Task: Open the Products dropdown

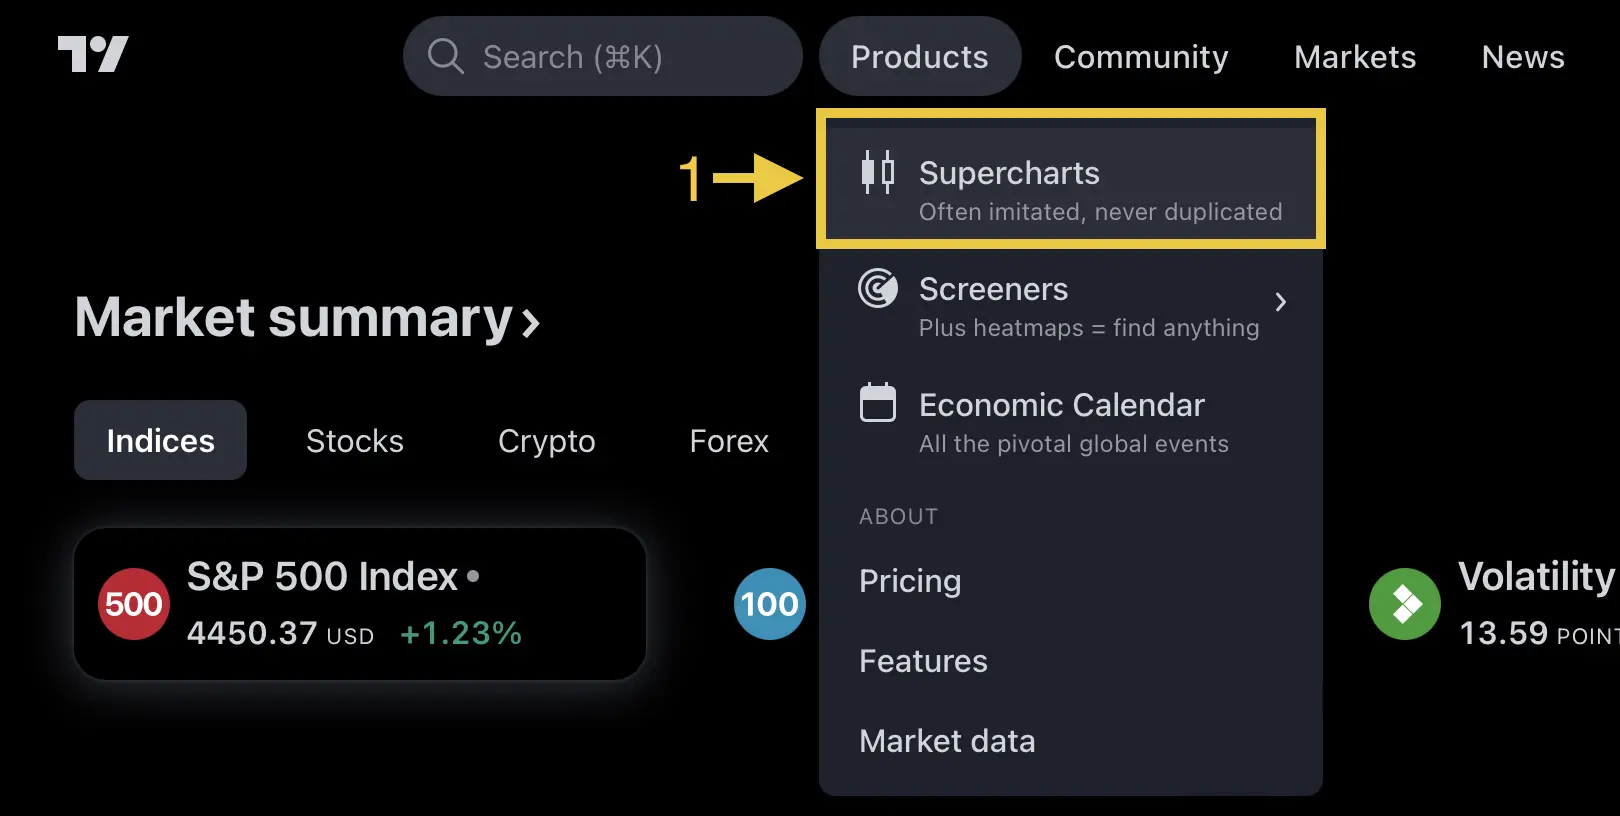Action: coord(919,56)
